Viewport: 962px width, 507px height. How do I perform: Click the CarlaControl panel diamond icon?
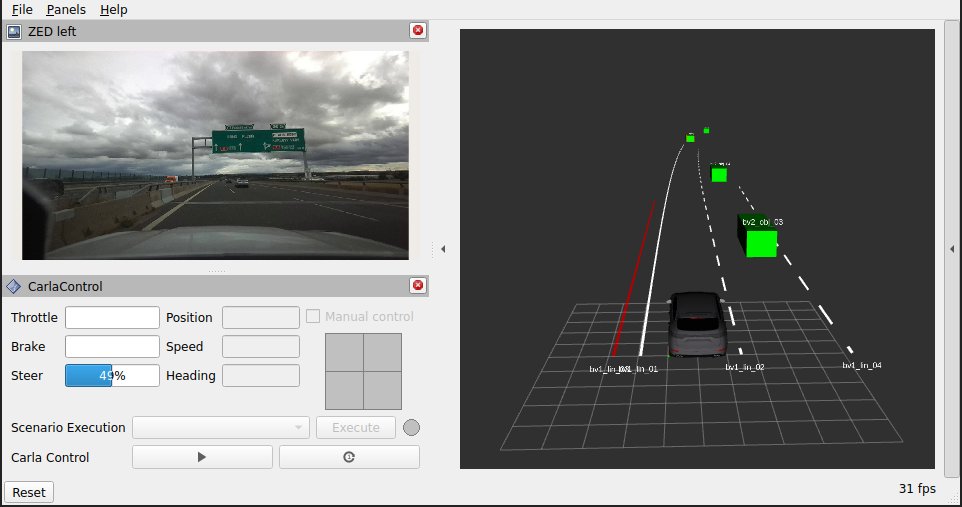click(13, 286)
